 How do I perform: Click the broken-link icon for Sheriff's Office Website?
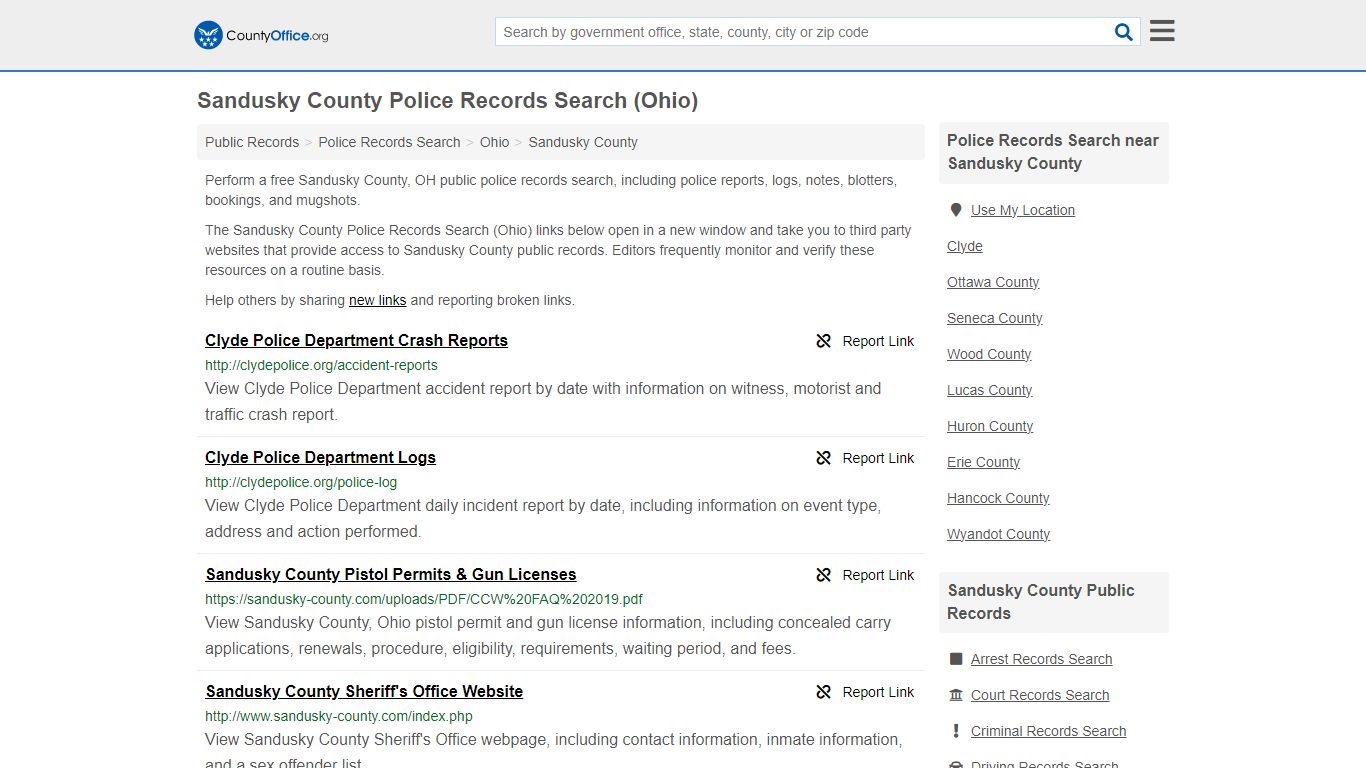[823, 692]
